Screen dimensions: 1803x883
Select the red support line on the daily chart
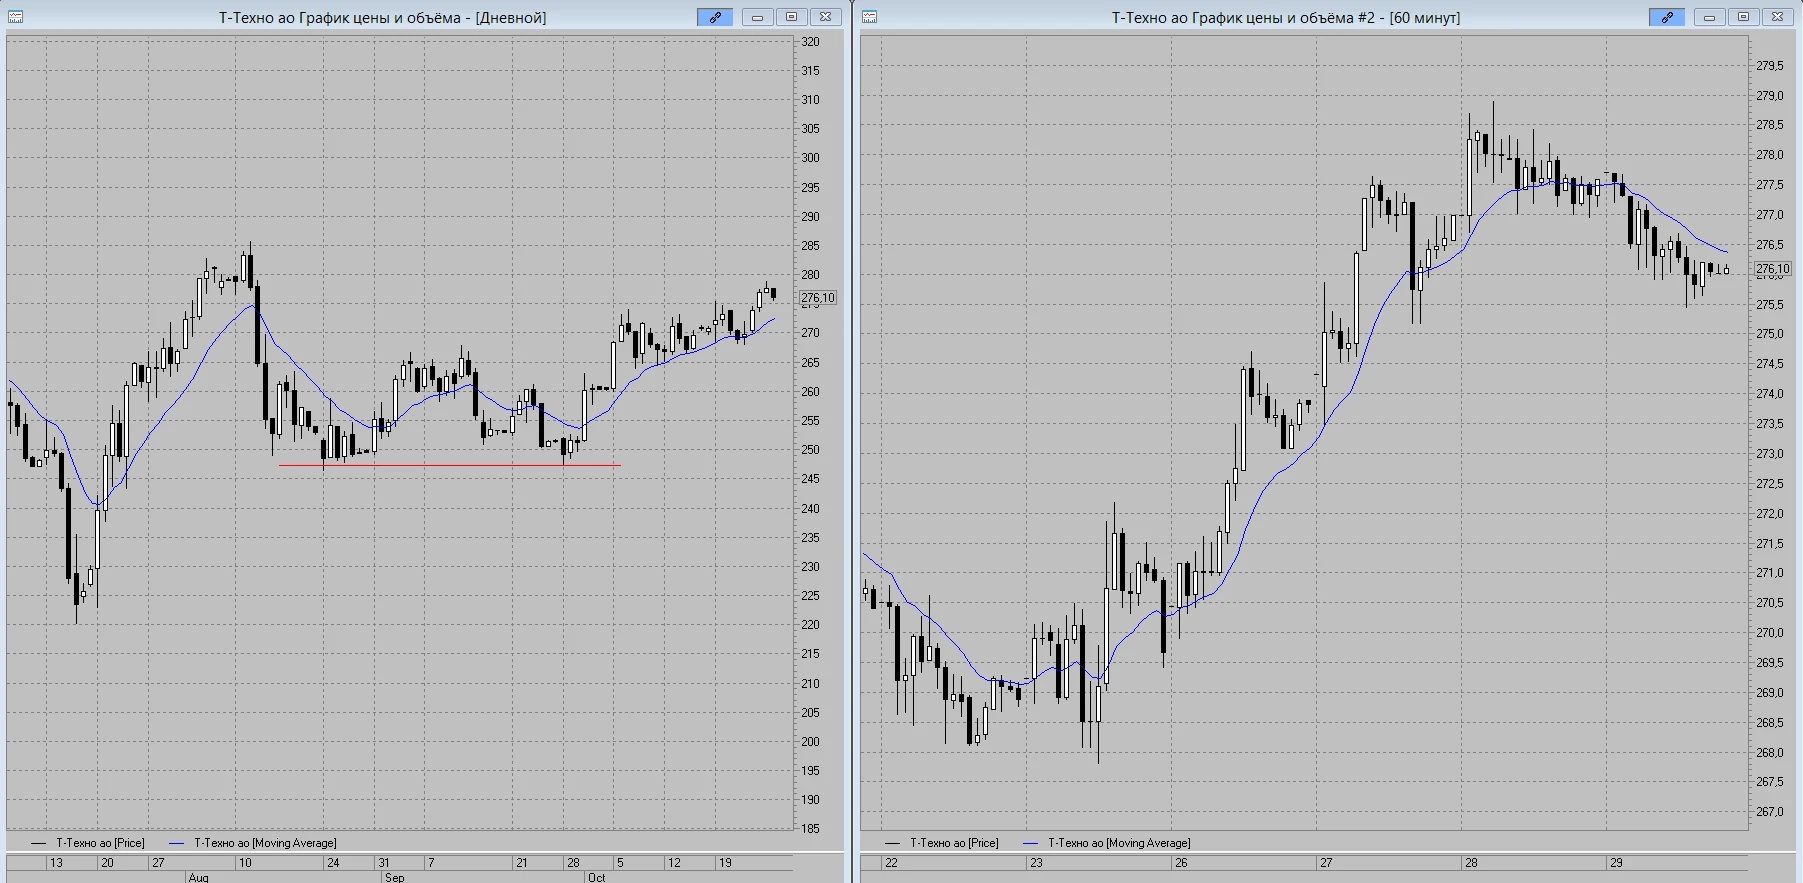click(x=450, y=465)
